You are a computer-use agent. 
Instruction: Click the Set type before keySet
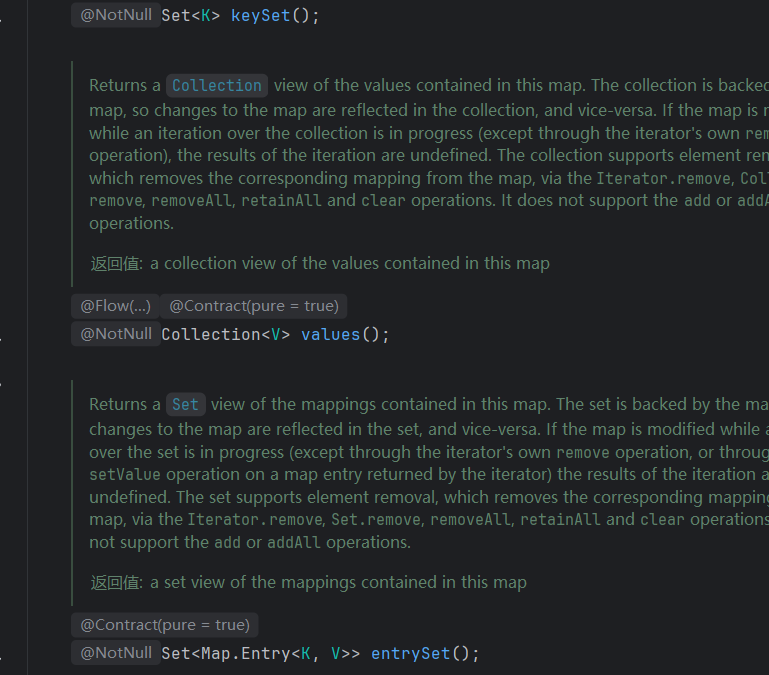tap(175, 15)
